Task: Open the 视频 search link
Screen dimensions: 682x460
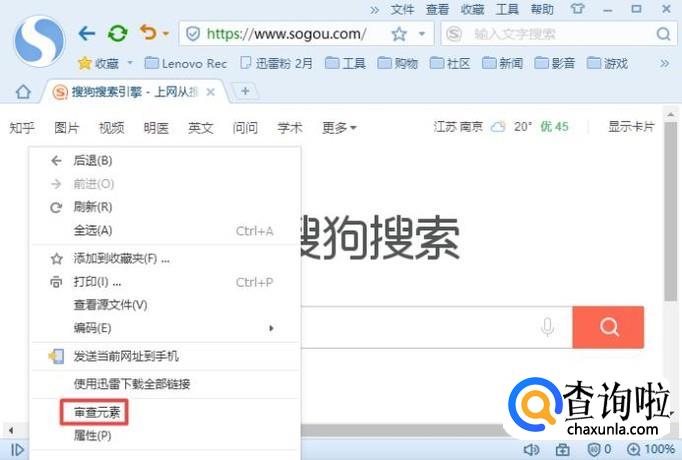Action: pyautogui.click(x=111, y=128)
